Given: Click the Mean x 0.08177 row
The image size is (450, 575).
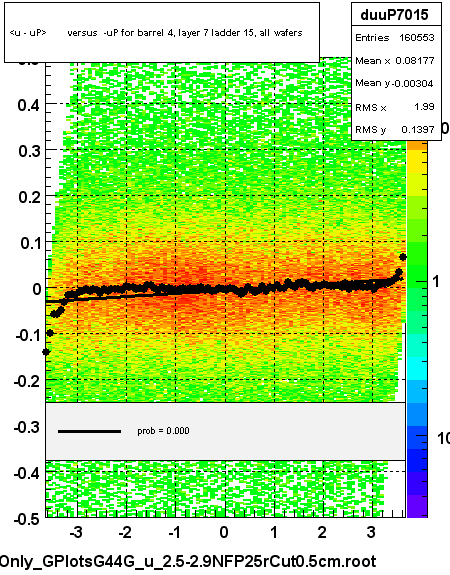Looking at the screenshot, I should pos(396,61).
